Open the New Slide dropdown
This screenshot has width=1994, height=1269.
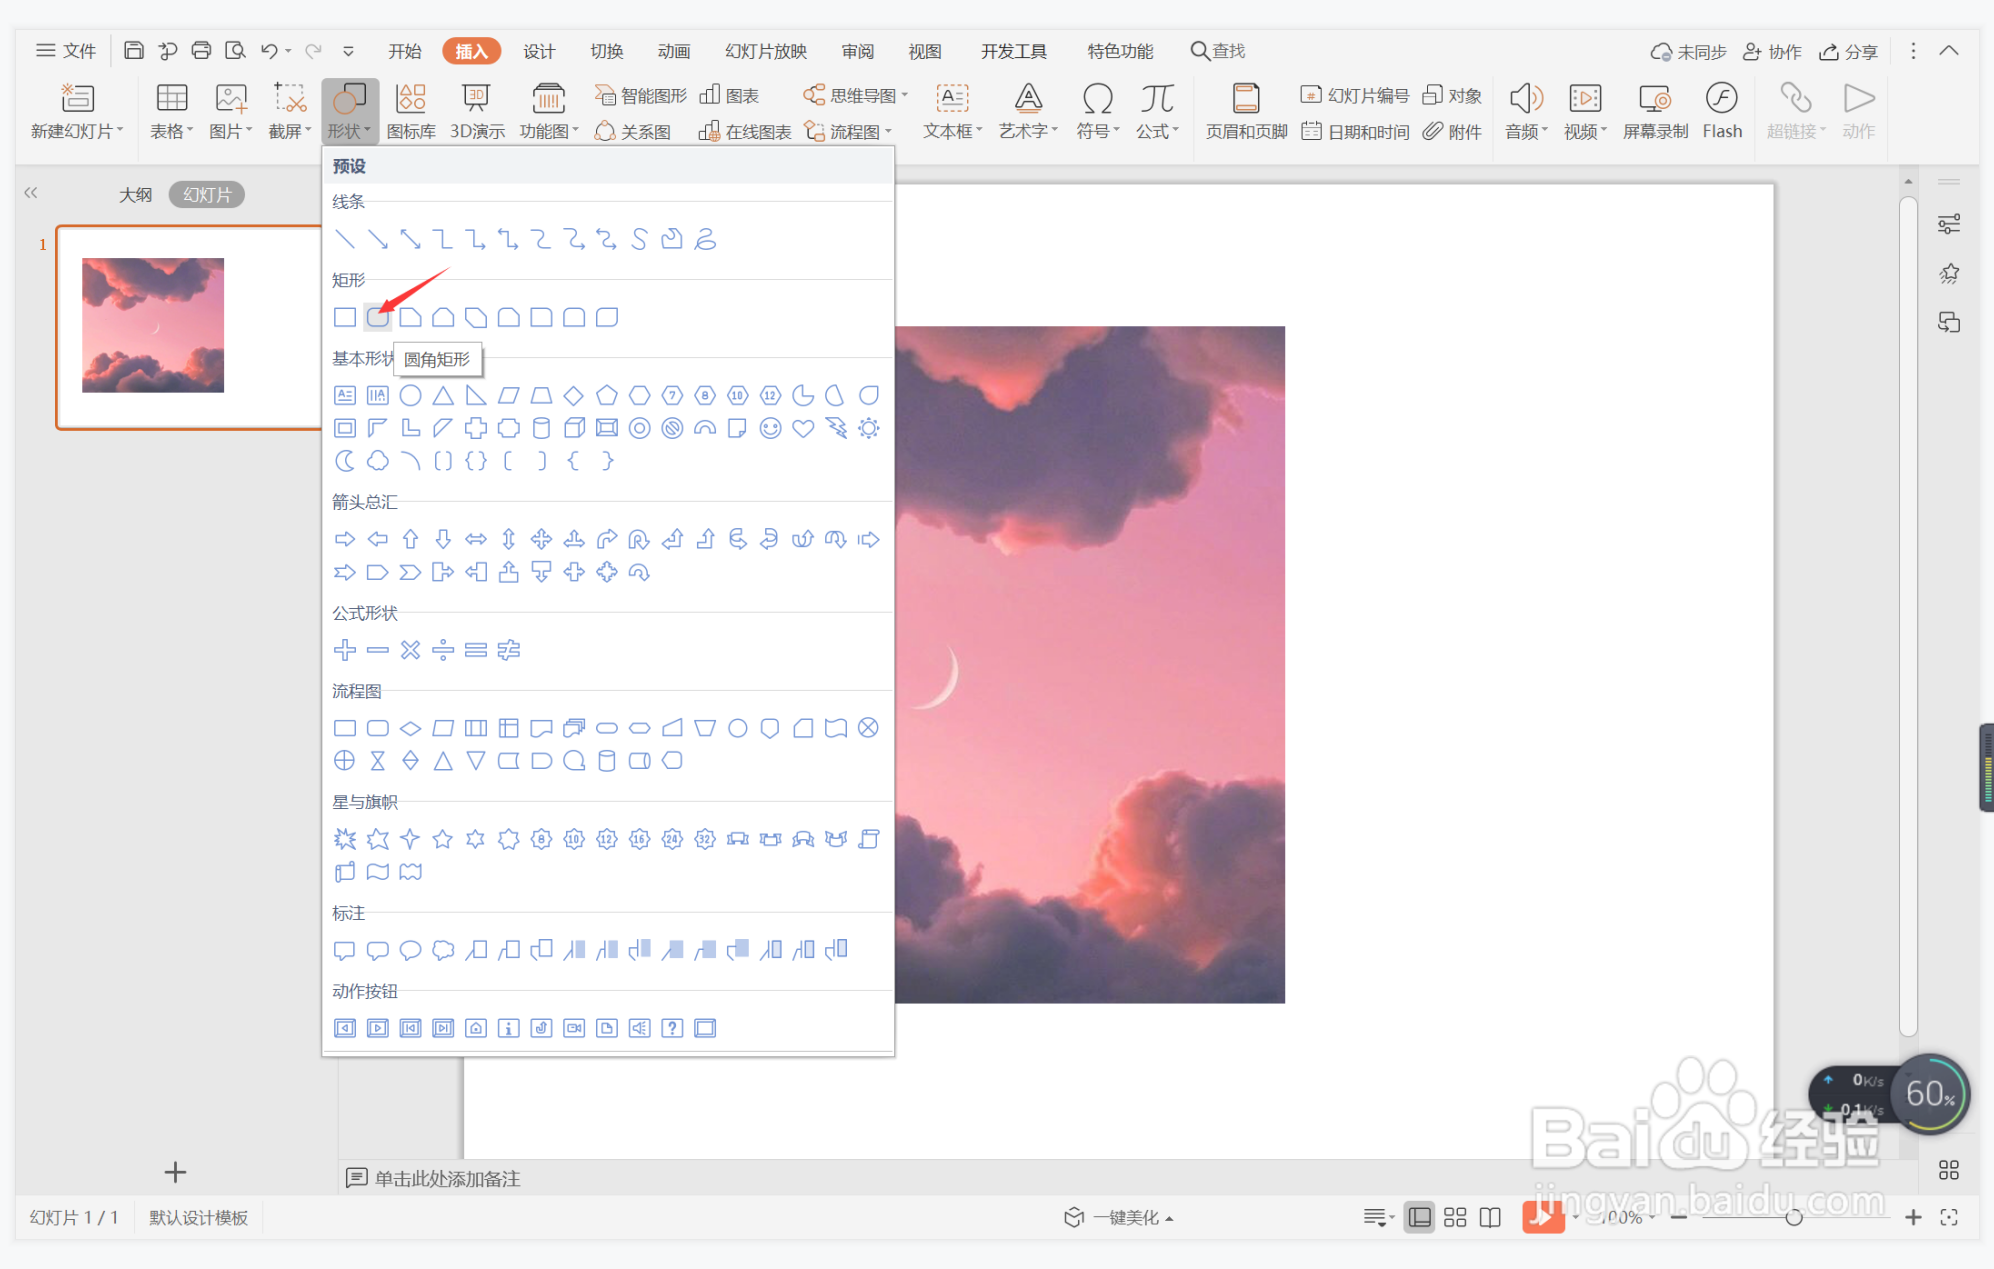[x=77, y=132]
